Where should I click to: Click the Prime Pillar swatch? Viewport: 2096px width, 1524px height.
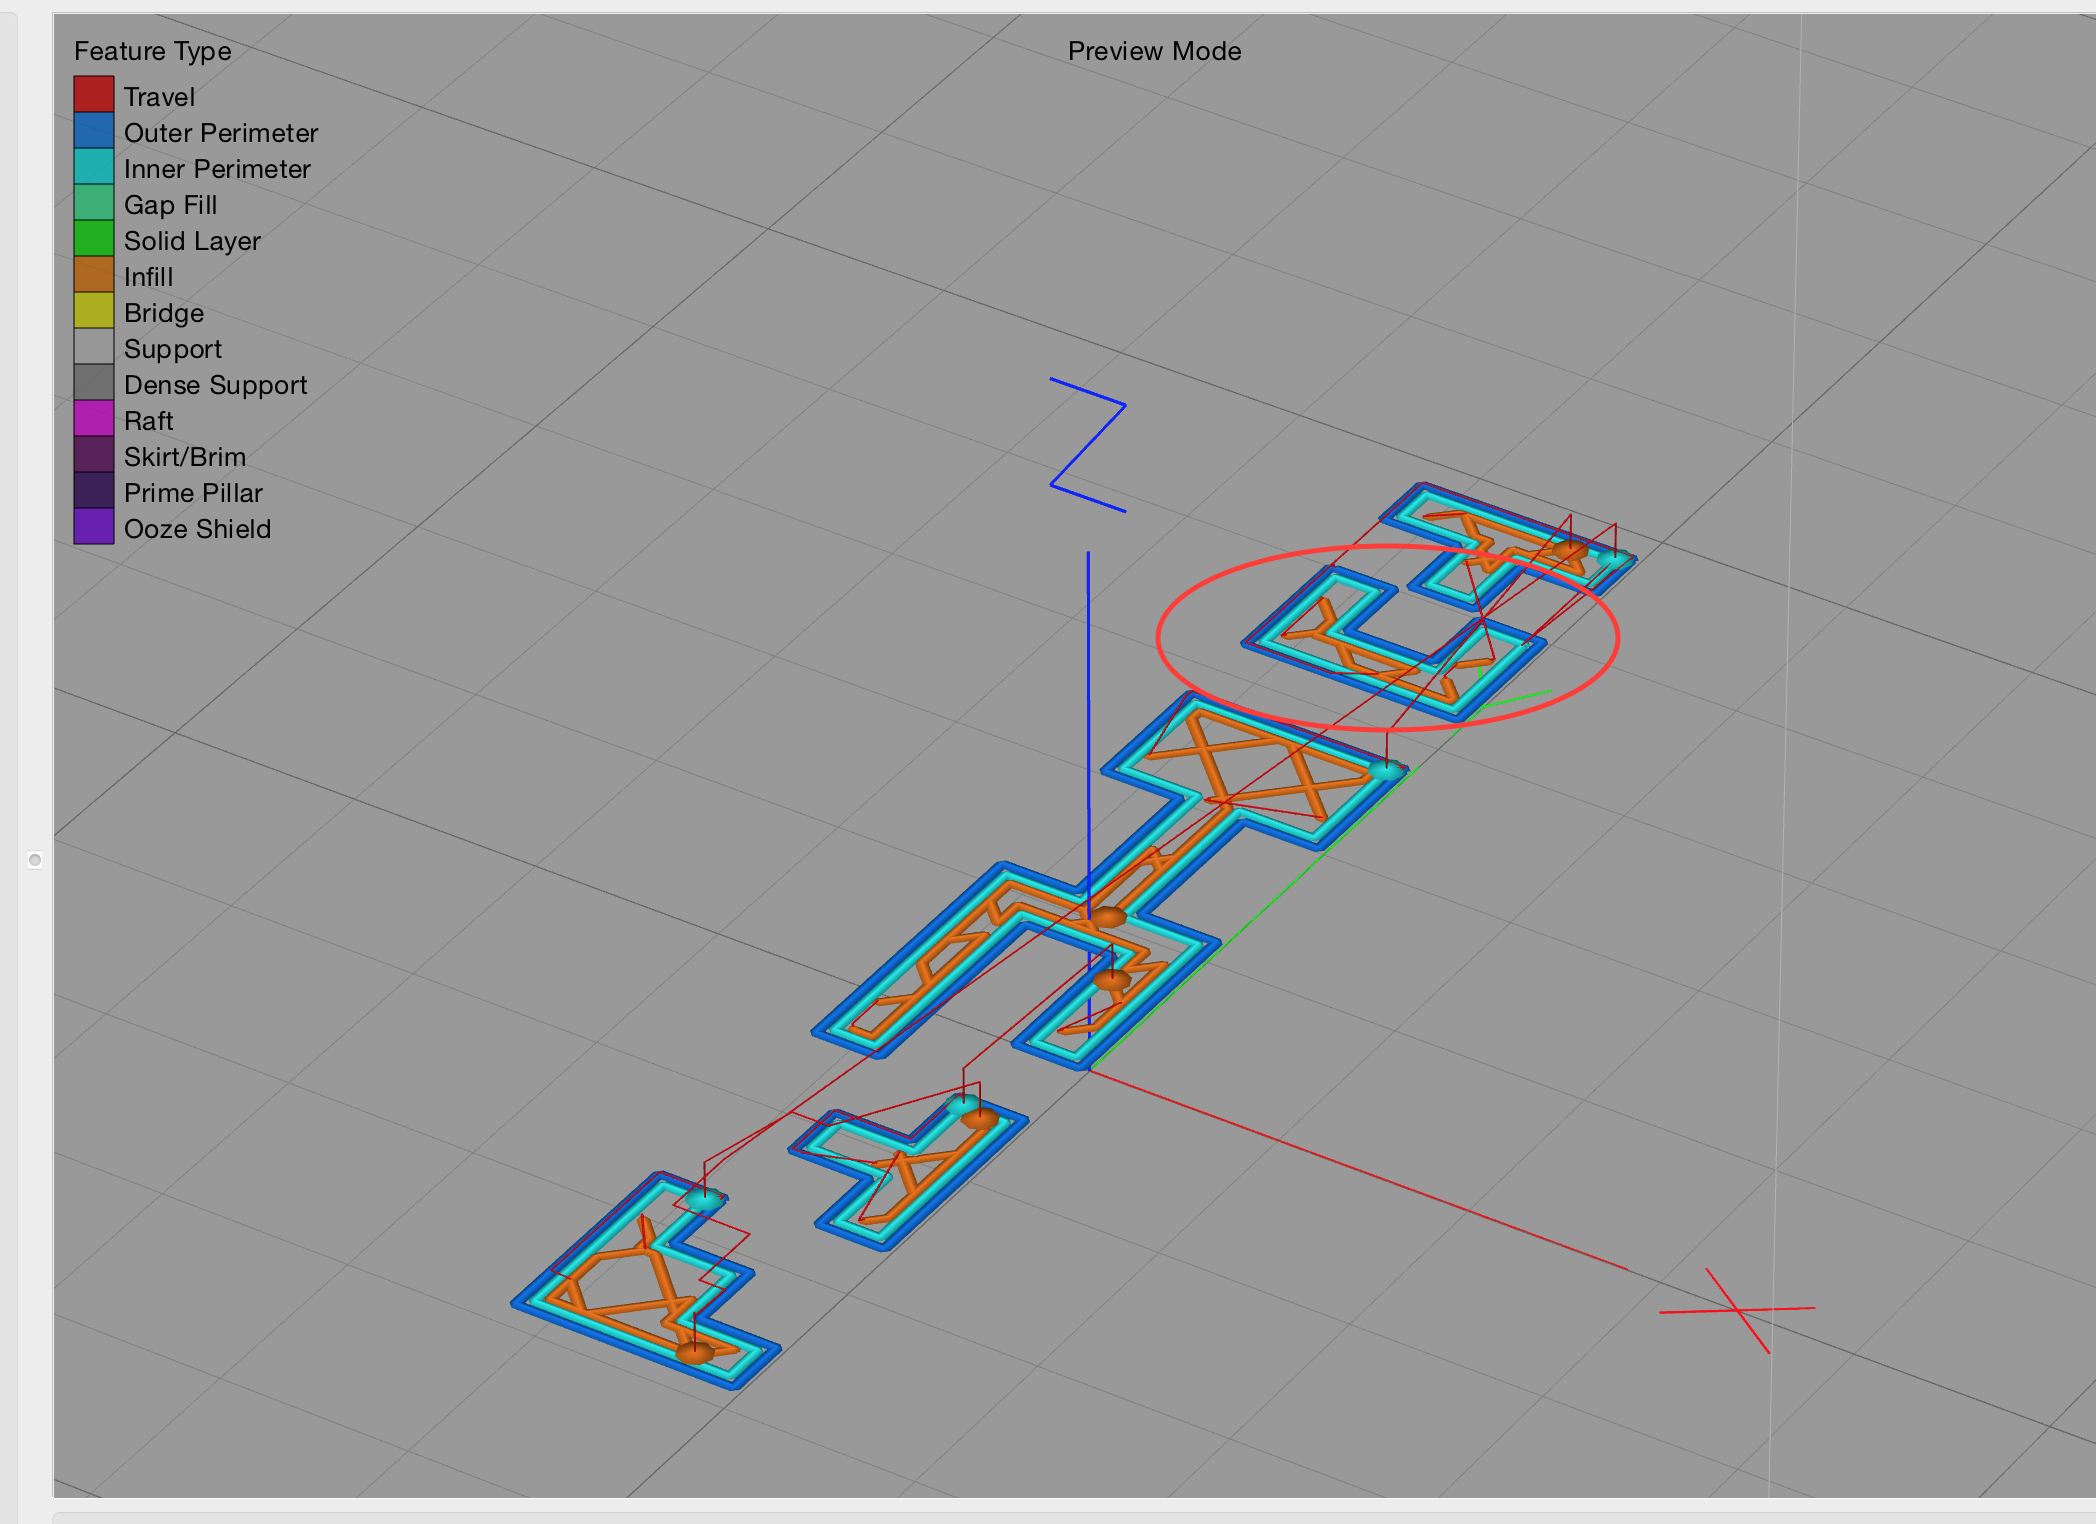point(94,491)
